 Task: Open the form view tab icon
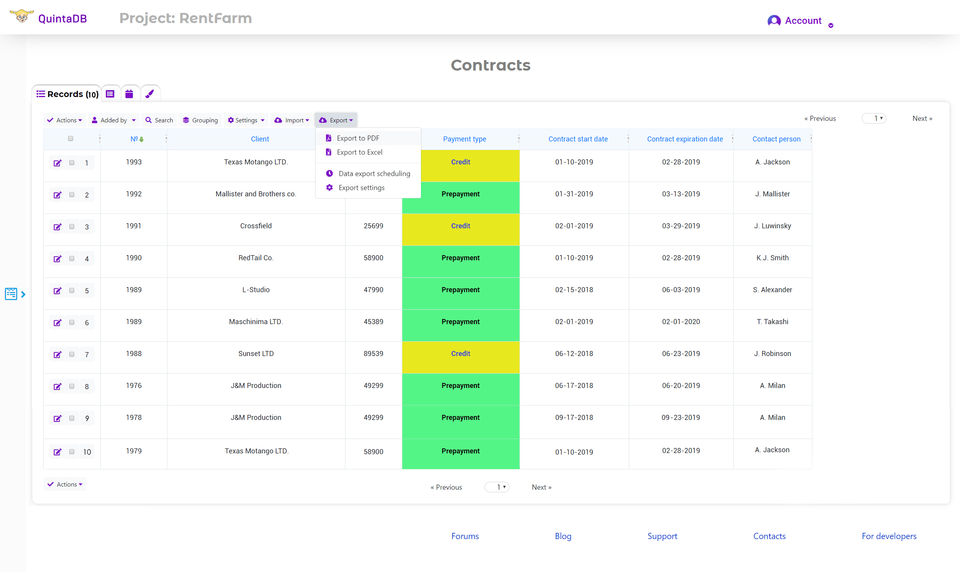coord(110,94)
